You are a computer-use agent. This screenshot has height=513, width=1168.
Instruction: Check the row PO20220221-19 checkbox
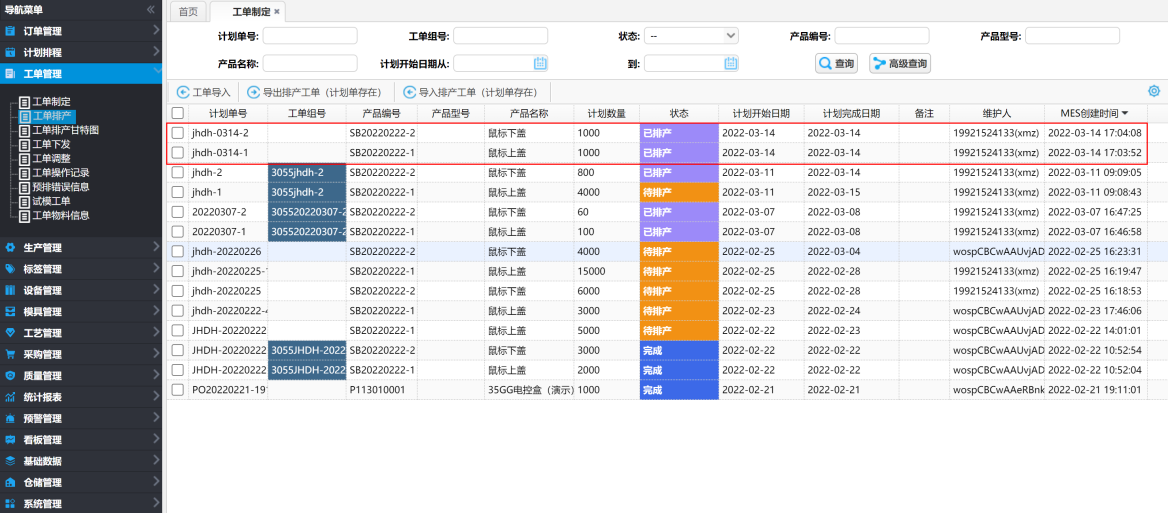point(177,389)
